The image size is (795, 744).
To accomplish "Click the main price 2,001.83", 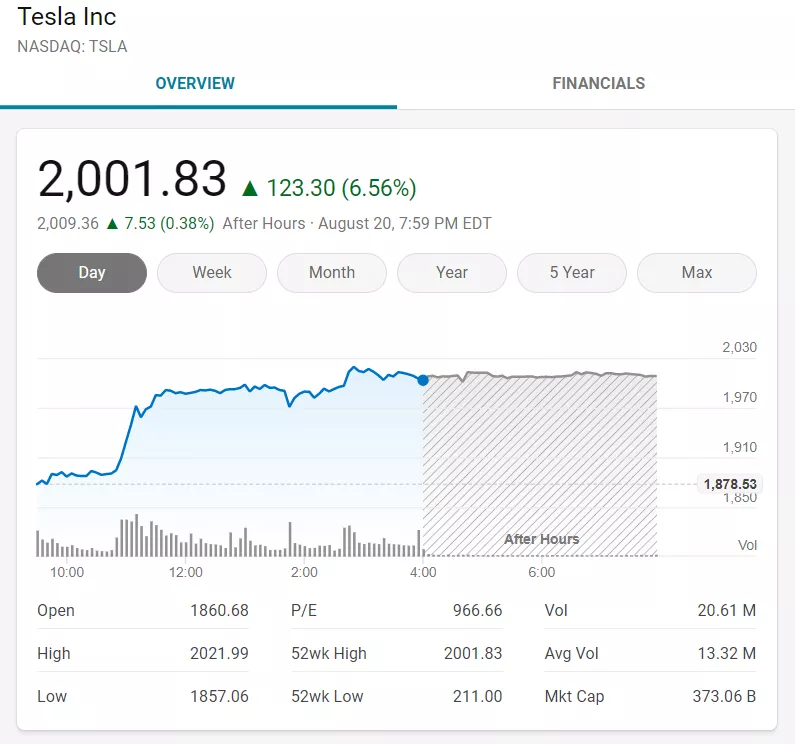I will coord(132,180).
